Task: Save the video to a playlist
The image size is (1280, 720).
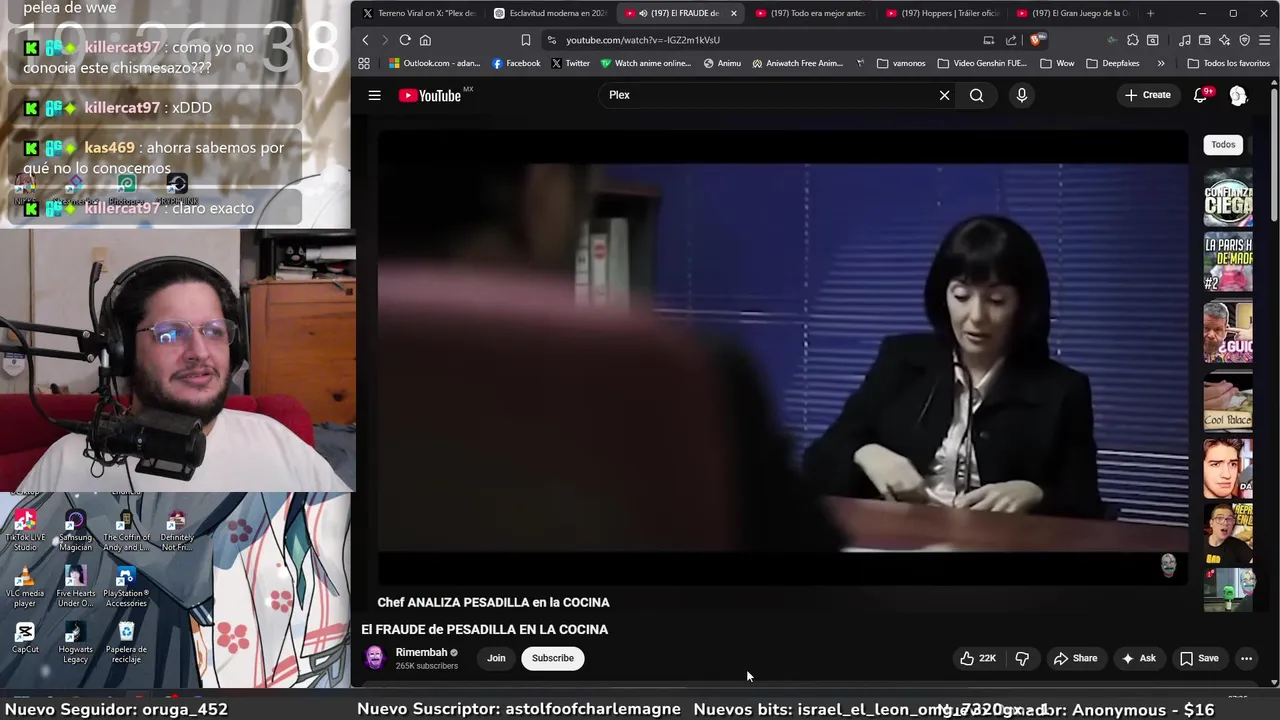Action: pyautogui.click(x=1199, y=658)
